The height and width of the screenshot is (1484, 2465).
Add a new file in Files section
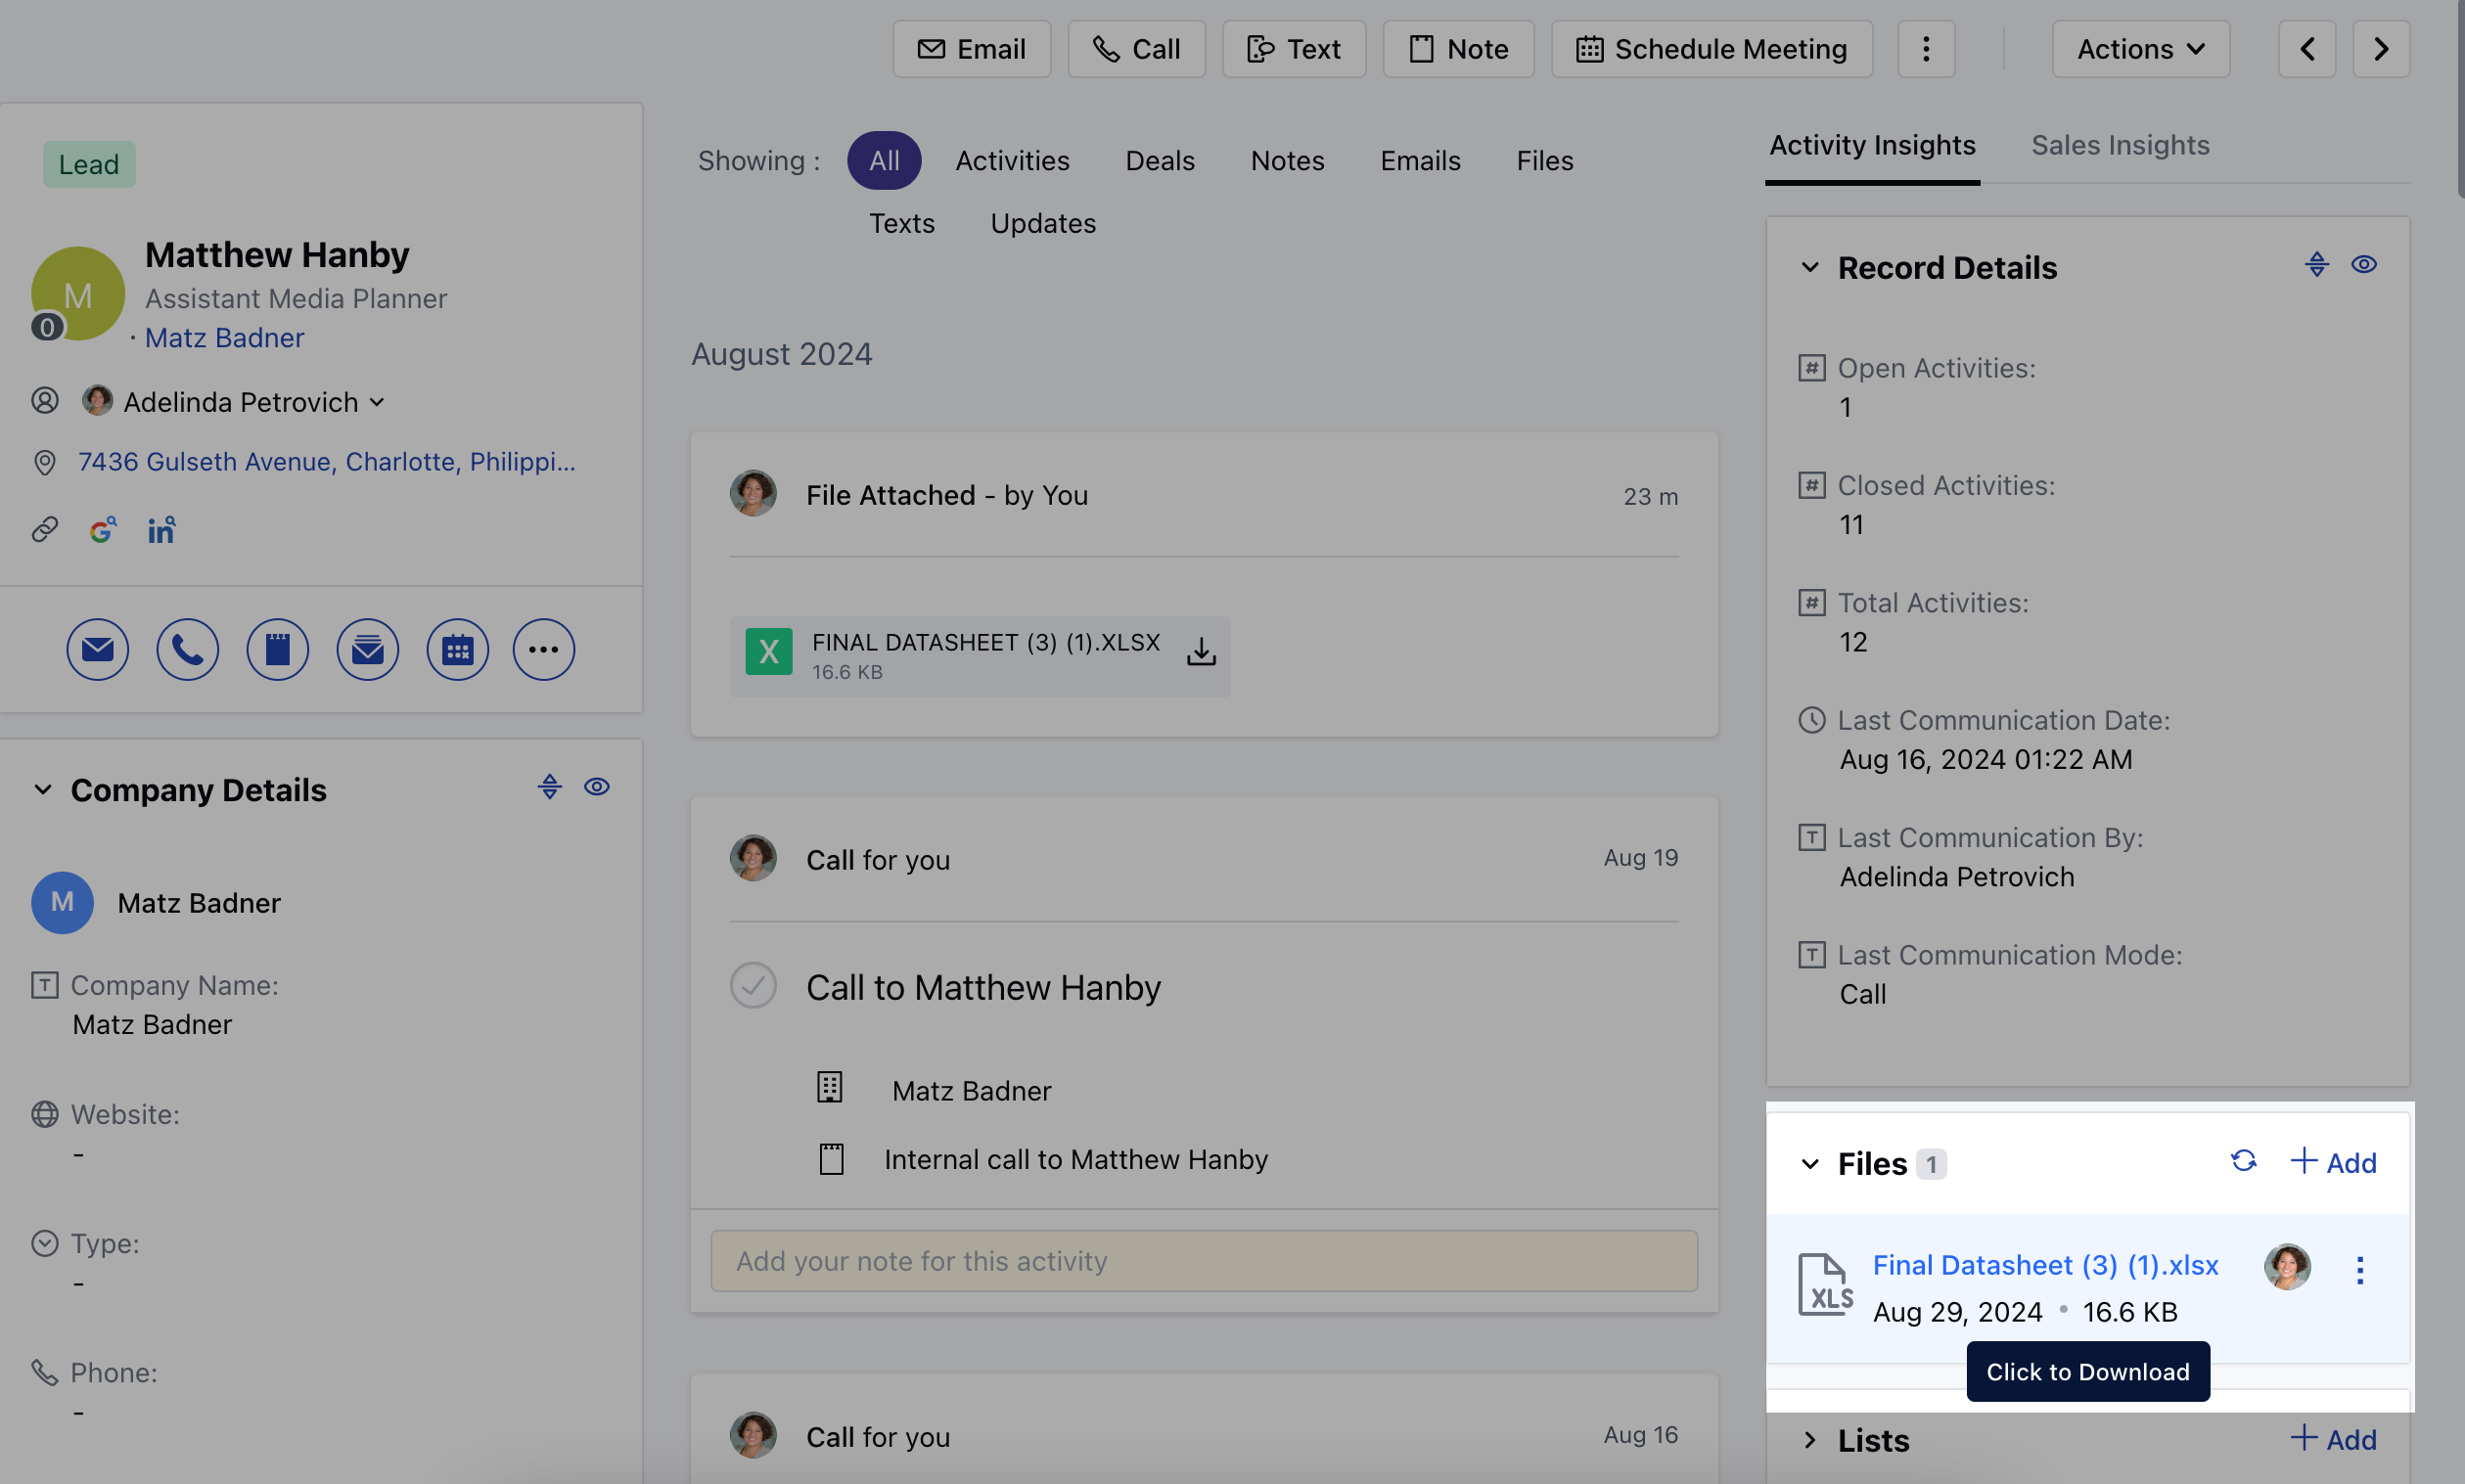[2332, 1162]
